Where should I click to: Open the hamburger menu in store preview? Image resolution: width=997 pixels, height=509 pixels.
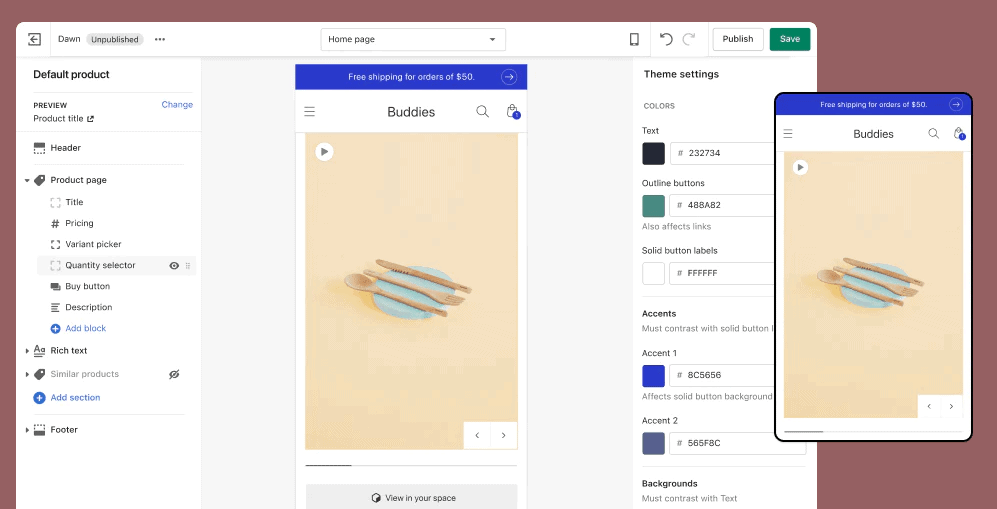coord(310,112)
